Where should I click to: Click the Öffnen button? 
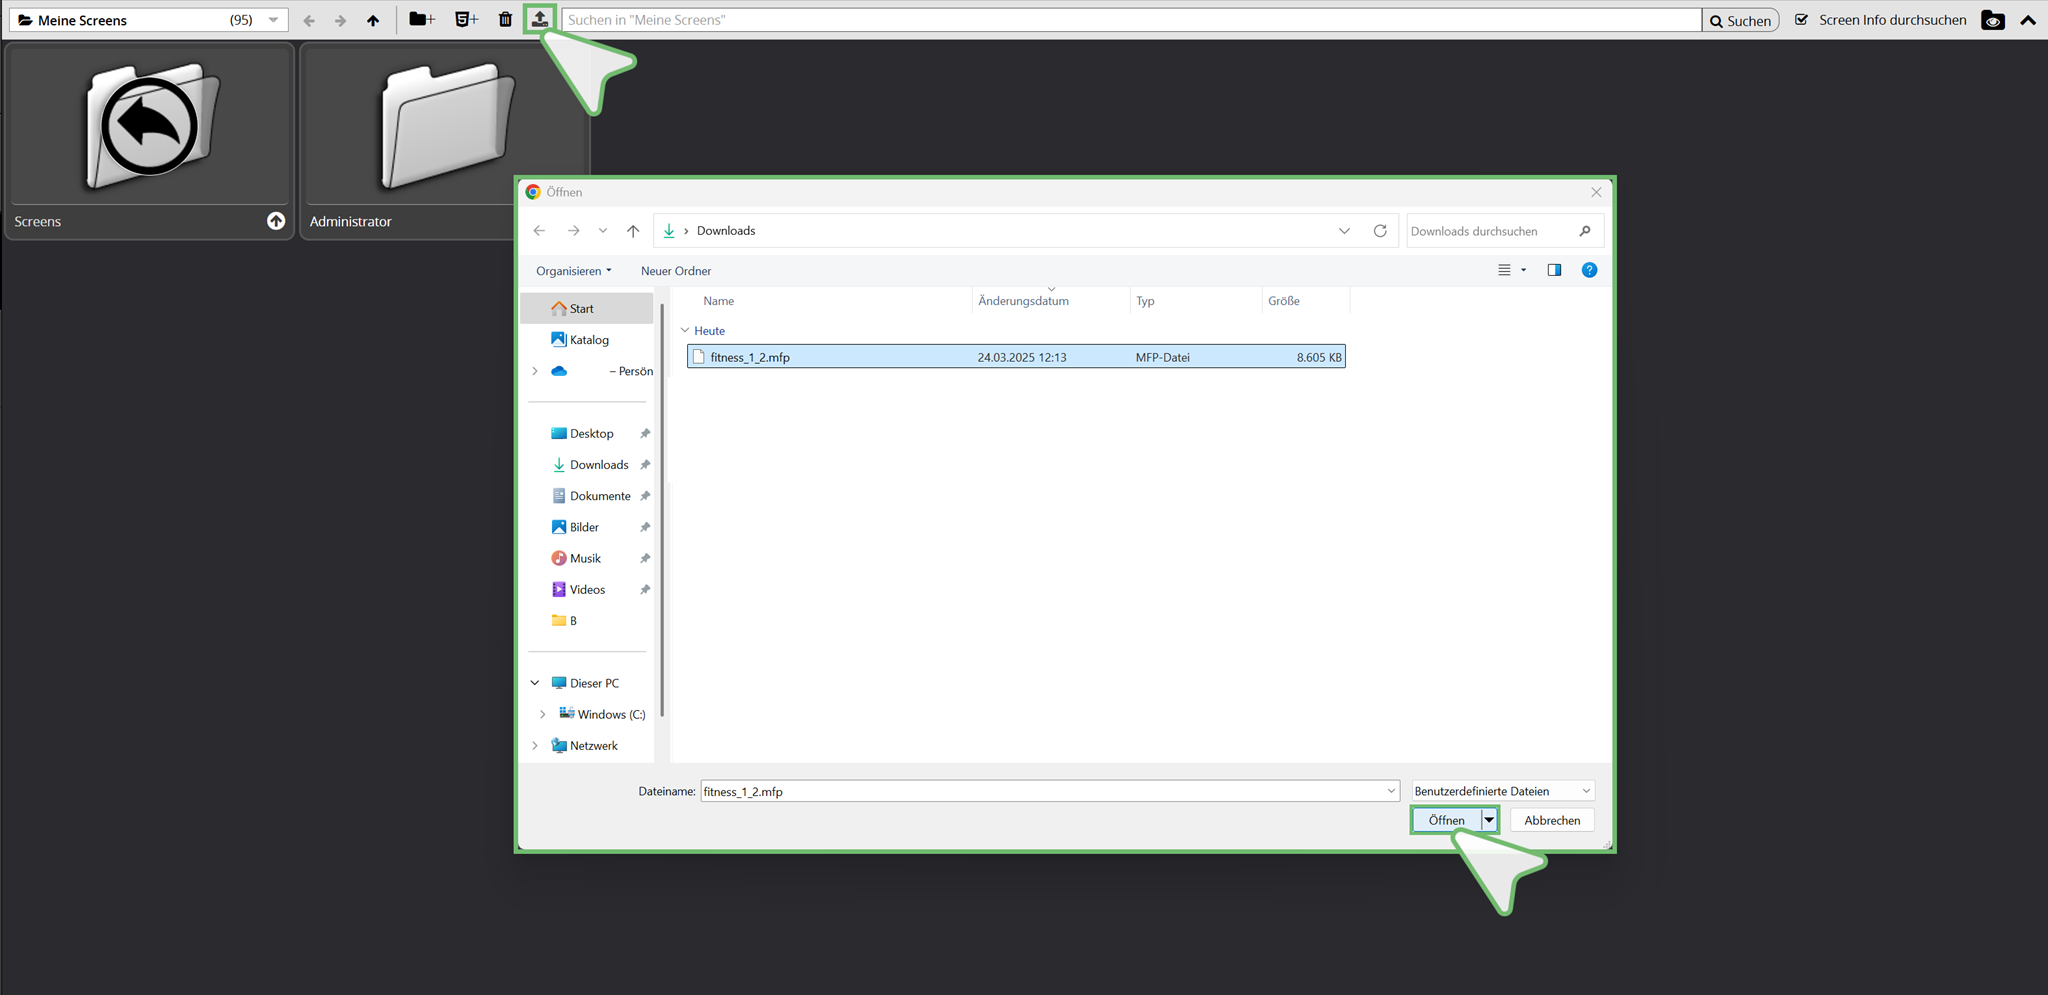(1446, 820)
